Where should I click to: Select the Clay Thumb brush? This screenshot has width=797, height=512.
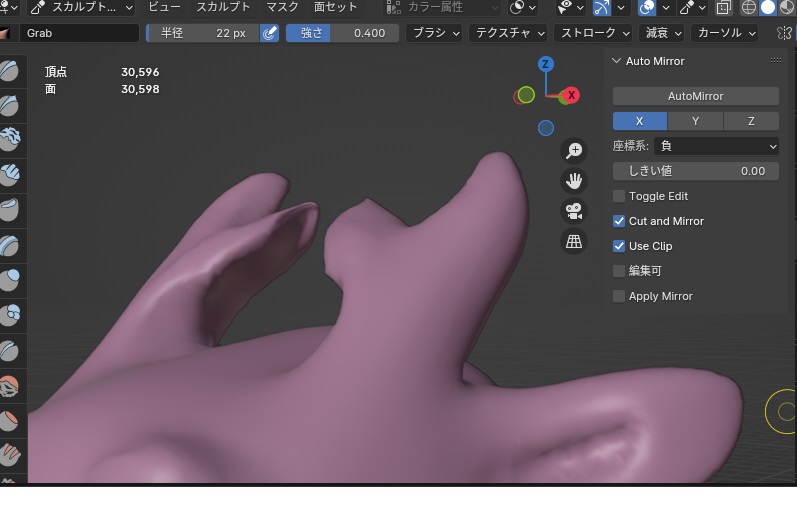[9, 209]
